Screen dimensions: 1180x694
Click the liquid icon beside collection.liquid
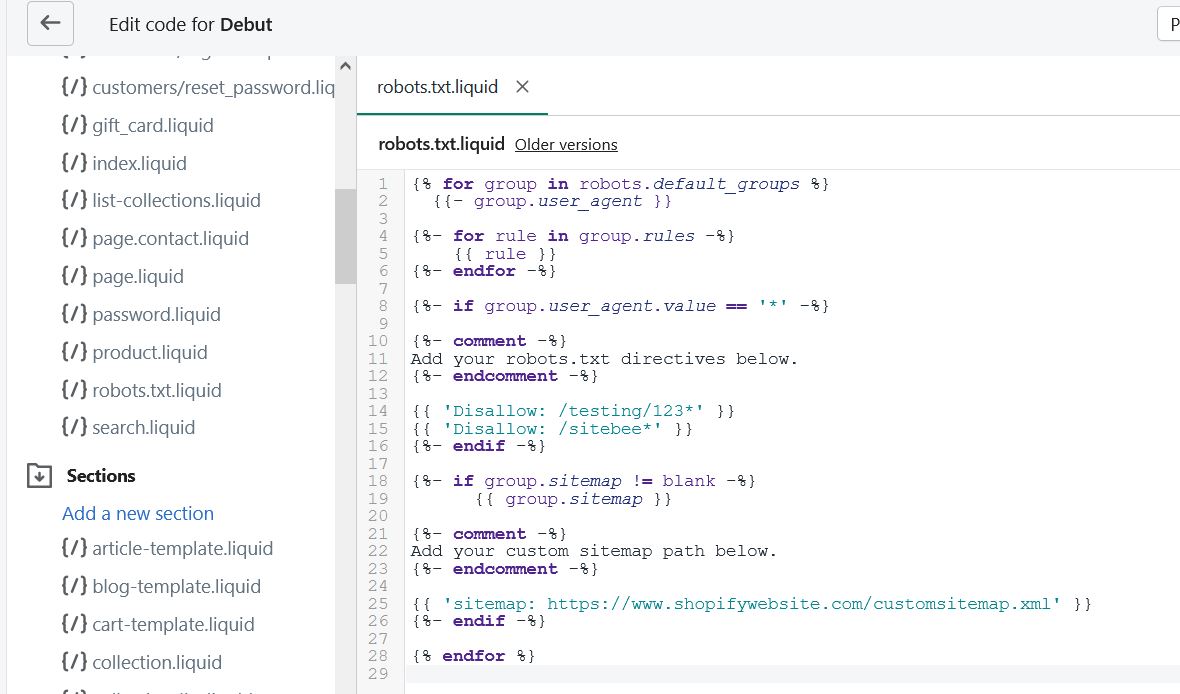pyautogui.click(x=75, y=662)
